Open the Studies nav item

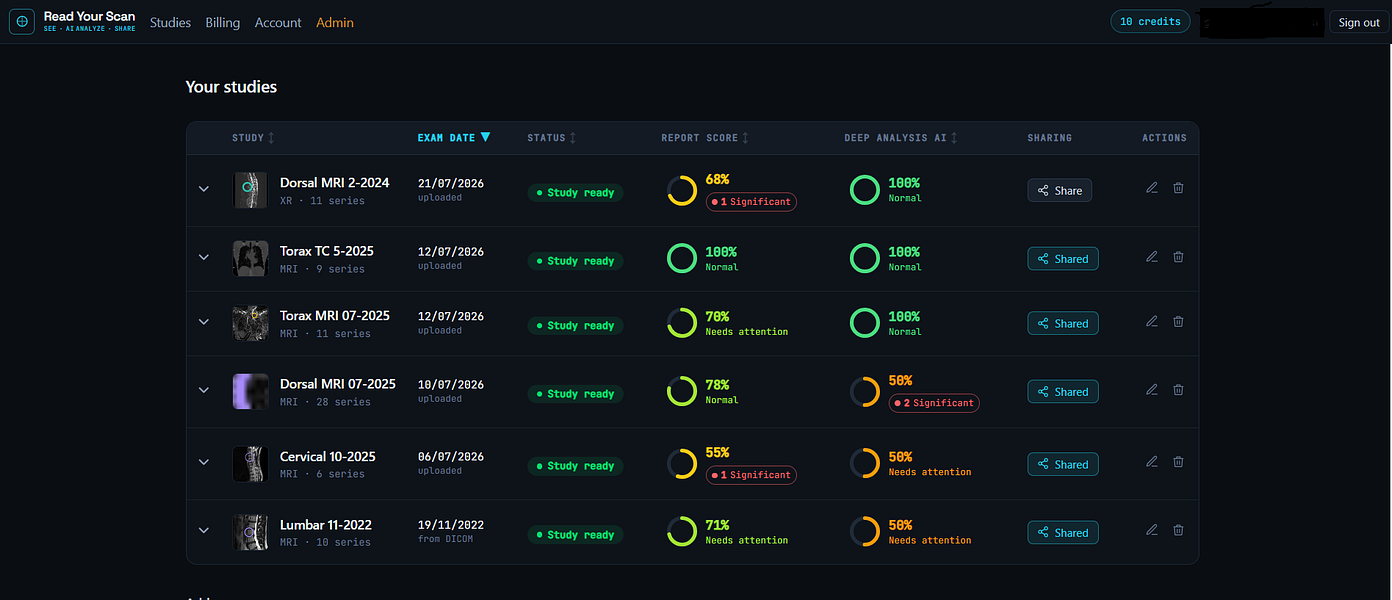point(170,22)
